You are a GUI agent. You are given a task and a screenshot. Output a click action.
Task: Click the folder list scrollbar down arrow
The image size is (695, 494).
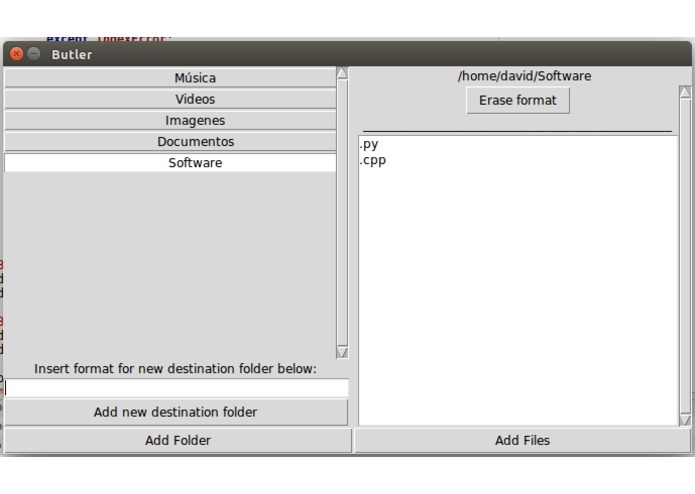click(x=342, y=353)
